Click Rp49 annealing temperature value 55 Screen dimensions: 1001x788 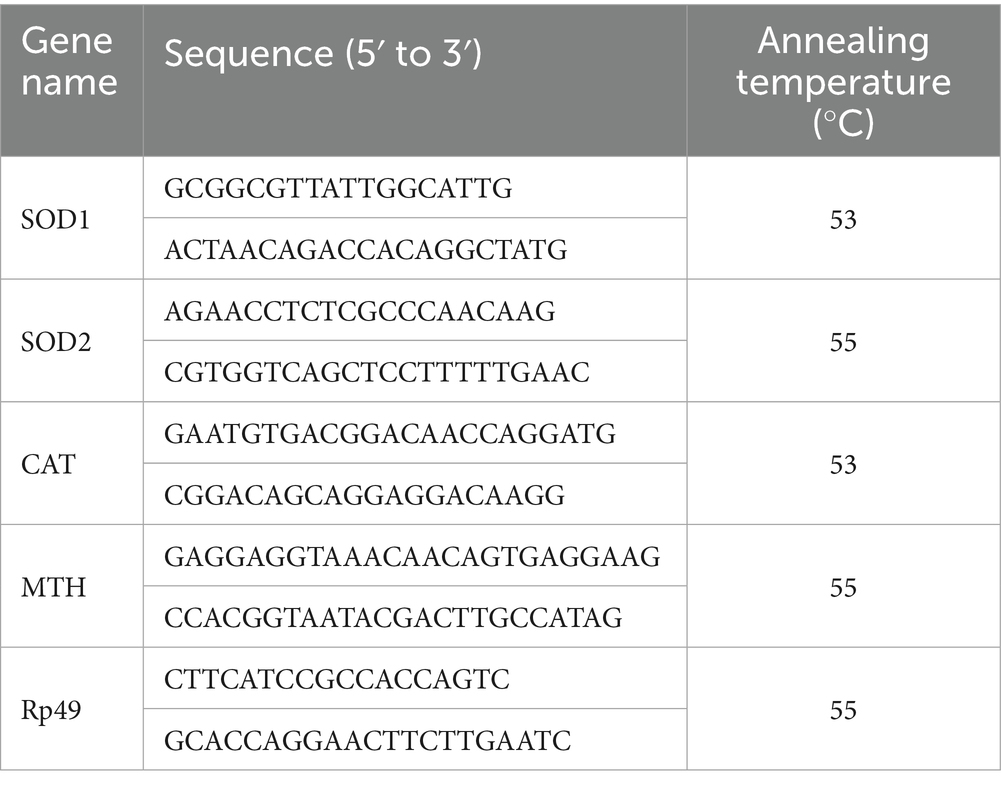[x=843, y=710]
